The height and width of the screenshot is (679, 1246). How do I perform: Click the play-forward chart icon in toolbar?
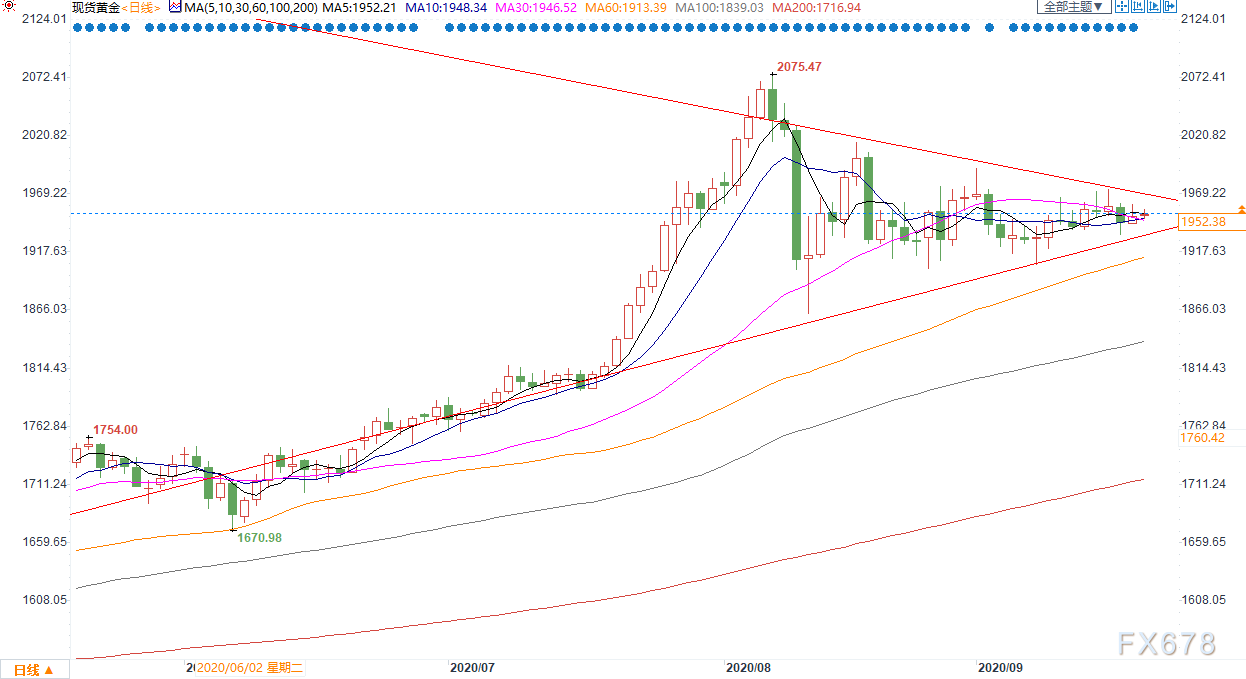click(x=1154, y=6)
